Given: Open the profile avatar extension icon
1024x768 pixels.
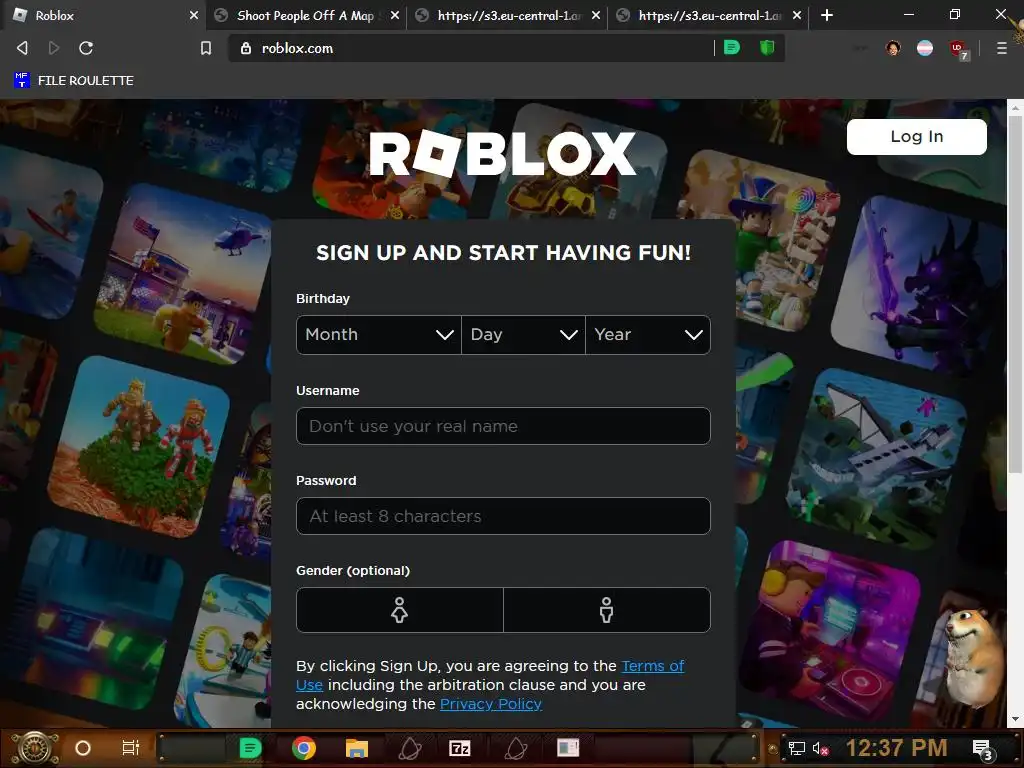Looking at the screenshot, I should (x=893, y=48).
